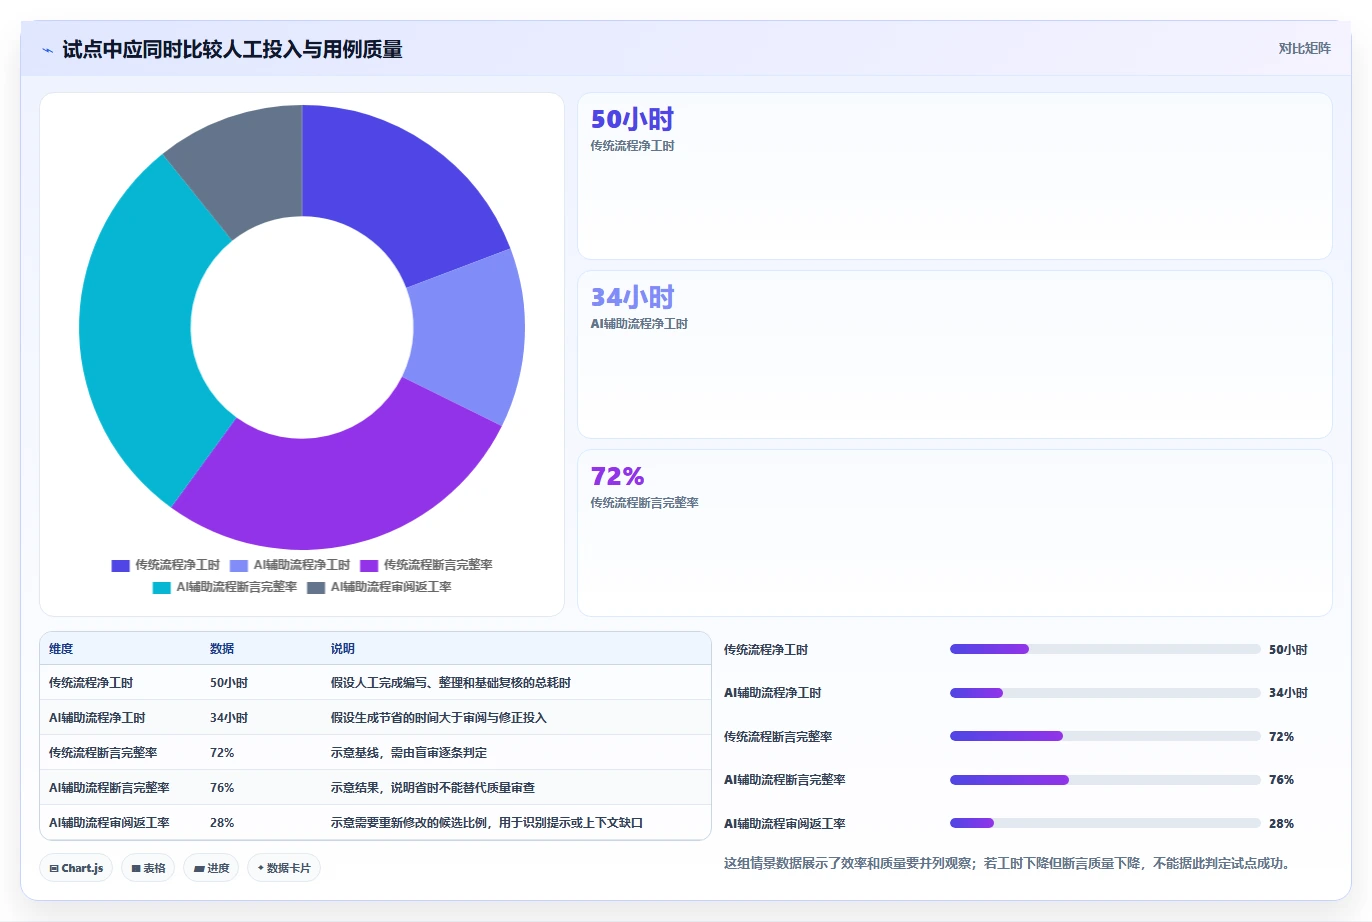This screenshot has height=922, width=1372.
Task: Click progress value 28% on the right
Action: [1281, 824]
